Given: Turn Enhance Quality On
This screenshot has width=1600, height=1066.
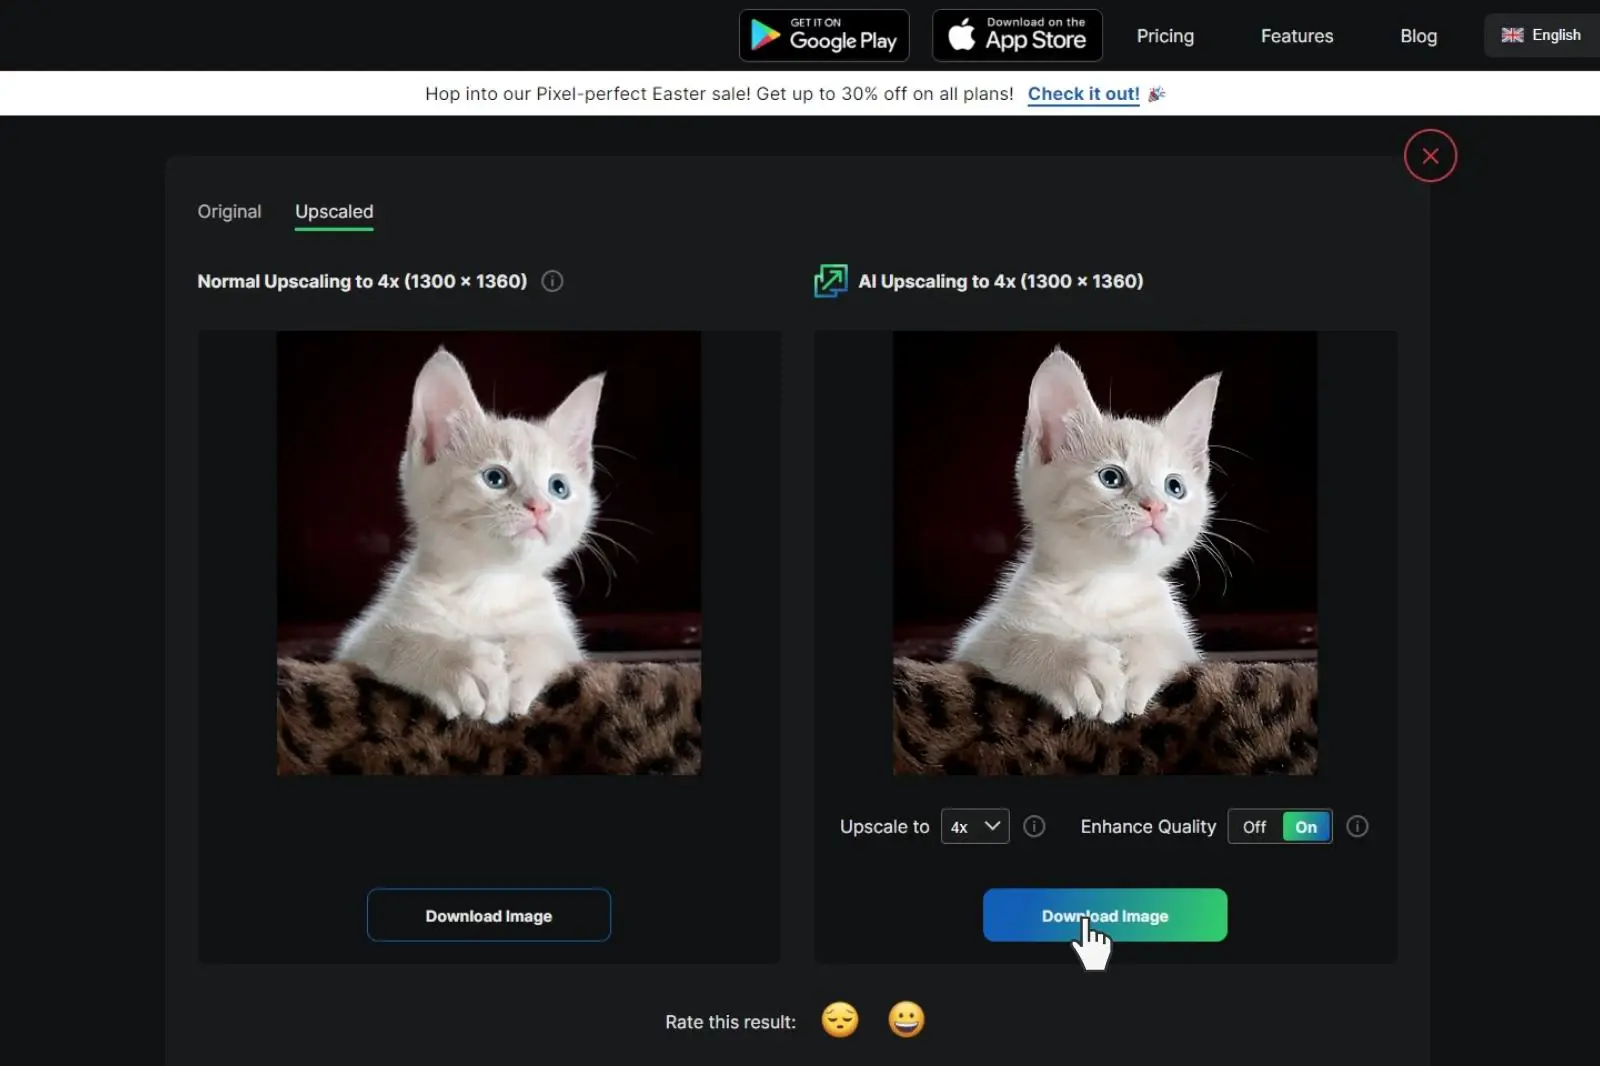Looking at the screenshot, I should tap(1306, 827).
